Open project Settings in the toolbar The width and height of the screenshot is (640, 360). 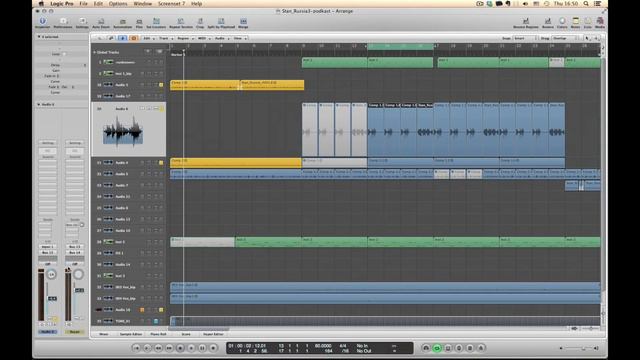pos(82,22)
